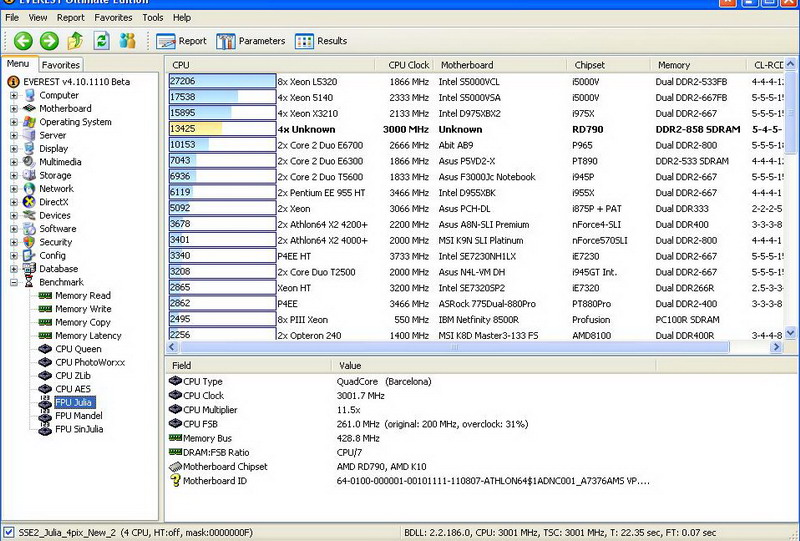Open the Report menu
Viewport: 800px width, 541px height.
[x=70, y=17]
